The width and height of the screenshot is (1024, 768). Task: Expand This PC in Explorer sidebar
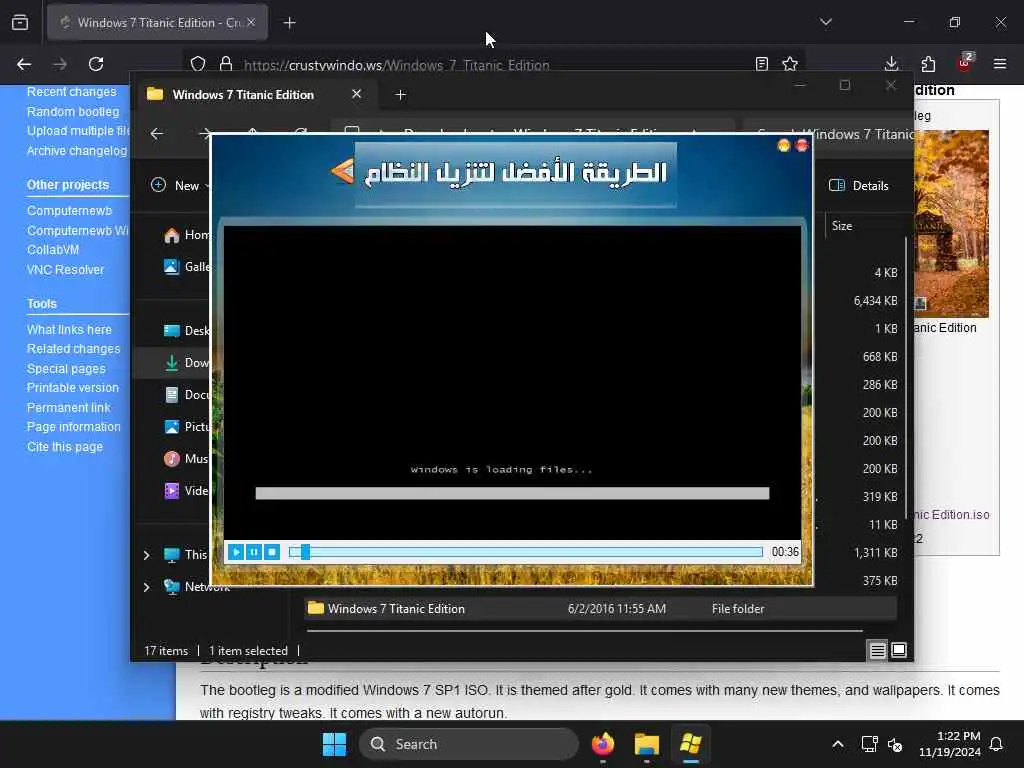coord(147,555)
